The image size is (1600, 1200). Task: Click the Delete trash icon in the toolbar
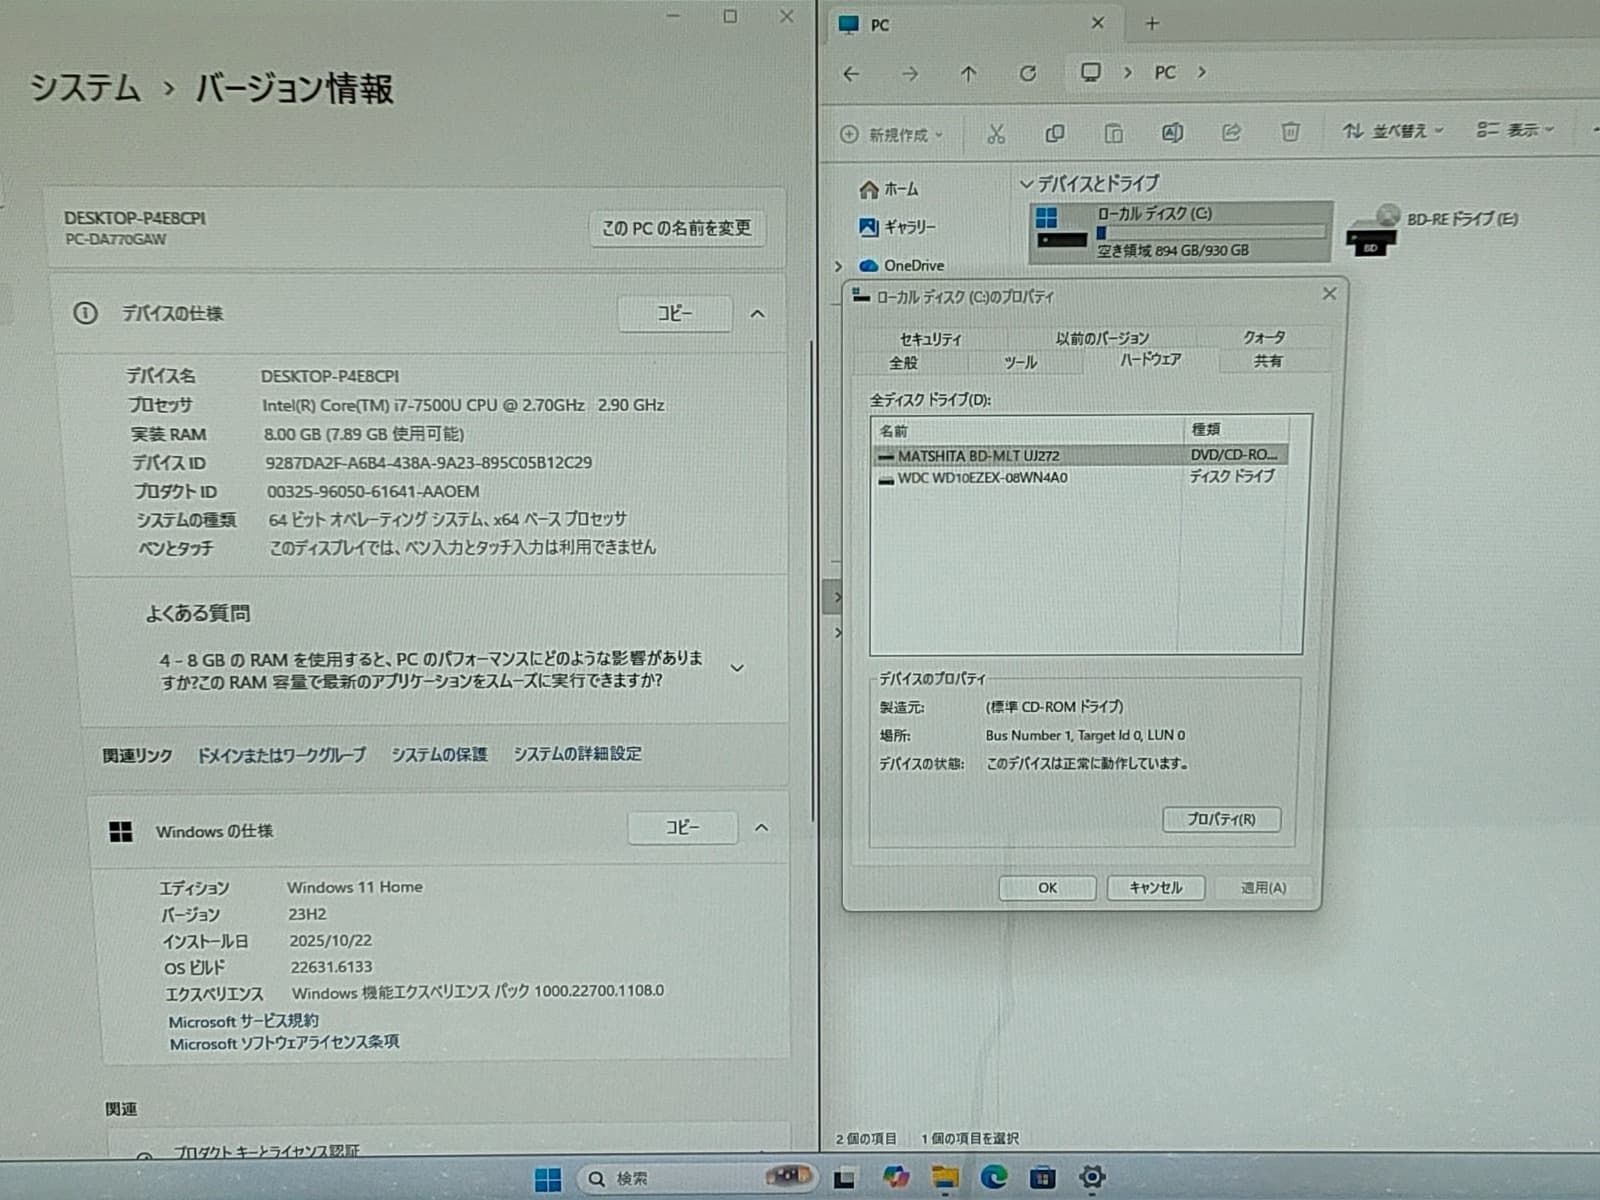point(1290,131)
